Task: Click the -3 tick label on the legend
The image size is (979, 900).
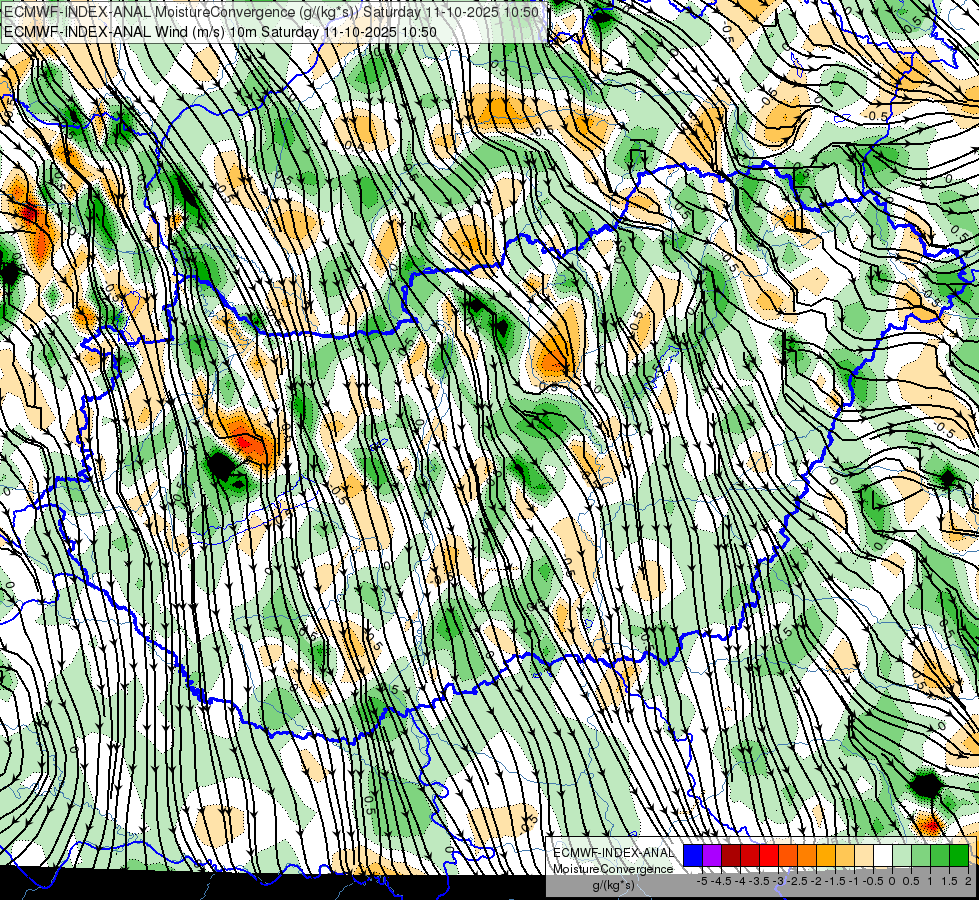Action: [x=779, y=881]
